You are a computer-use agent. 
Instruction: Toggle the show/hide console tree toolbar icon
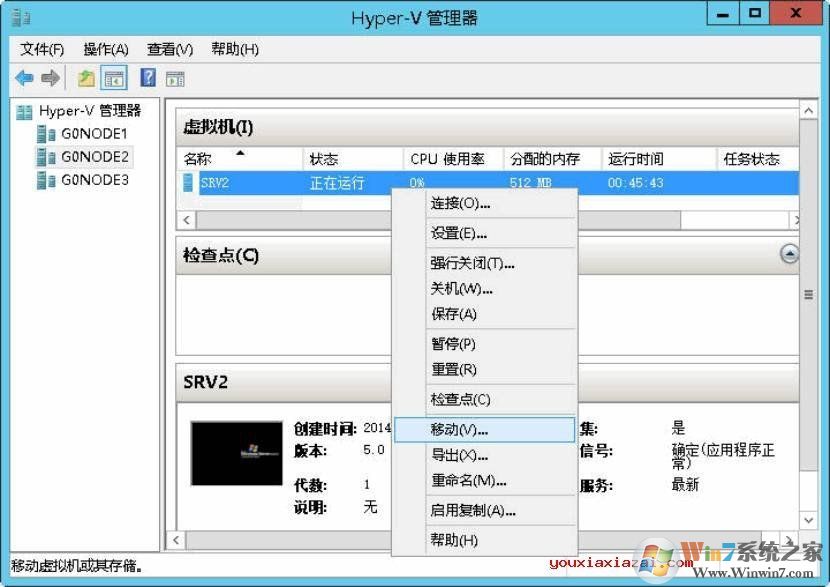[x=114, y=77]
